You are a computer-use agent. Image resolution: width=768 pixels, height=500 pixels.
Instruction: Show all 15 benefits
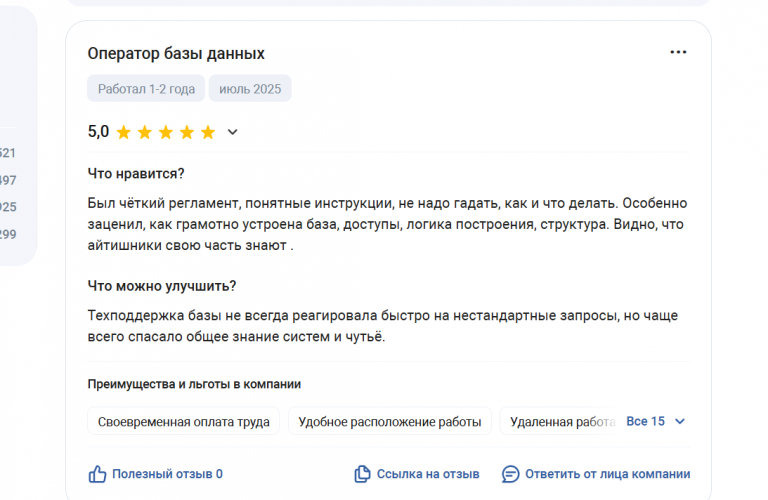pos(645,421)
